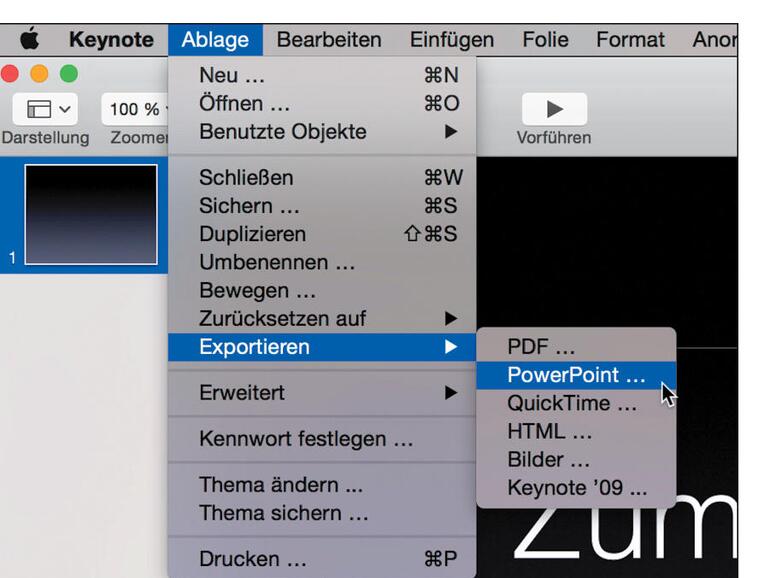Export as Bilder … images
This screenshot has height=578, width=770.
click(x=576, y=460)
